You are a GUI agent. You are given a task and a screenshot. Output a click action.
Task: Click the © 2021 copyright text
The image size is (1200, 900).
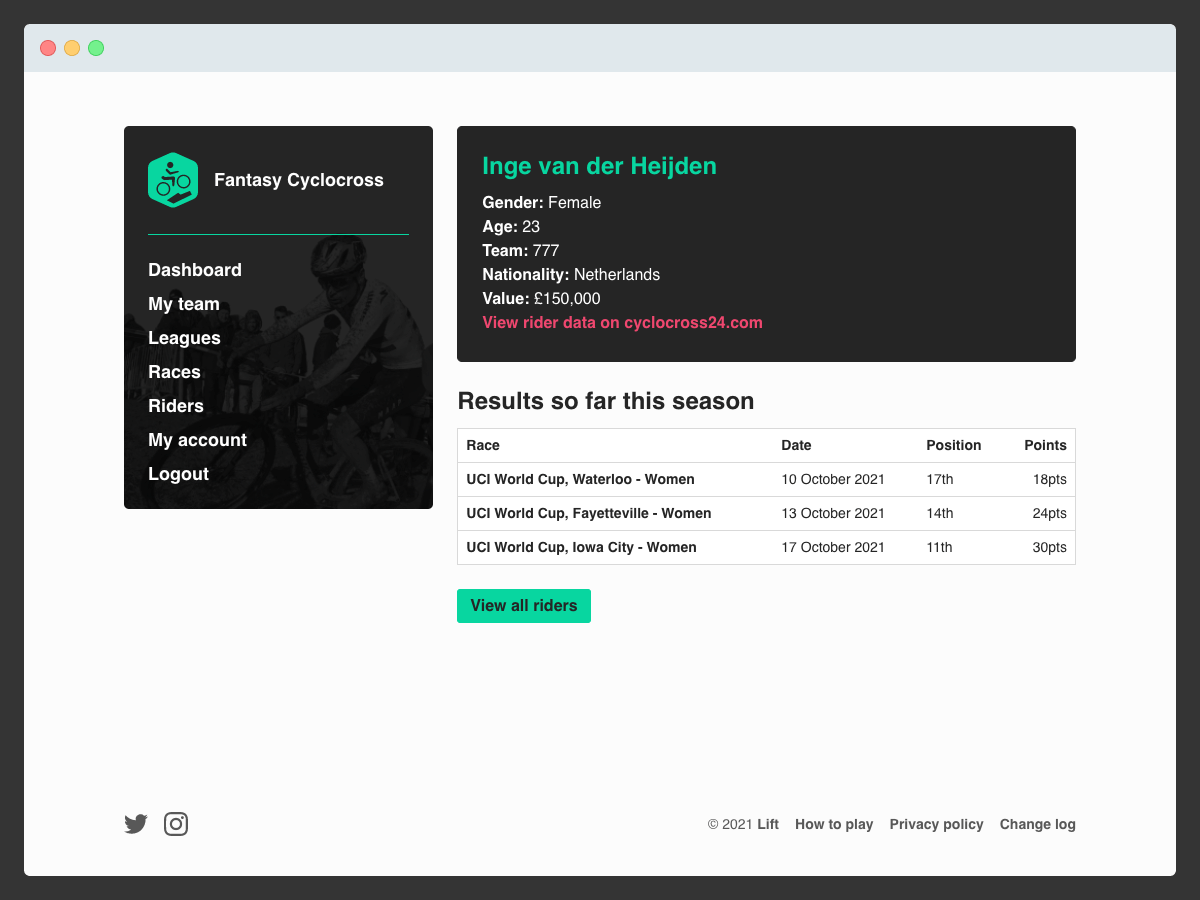[730, 825]
